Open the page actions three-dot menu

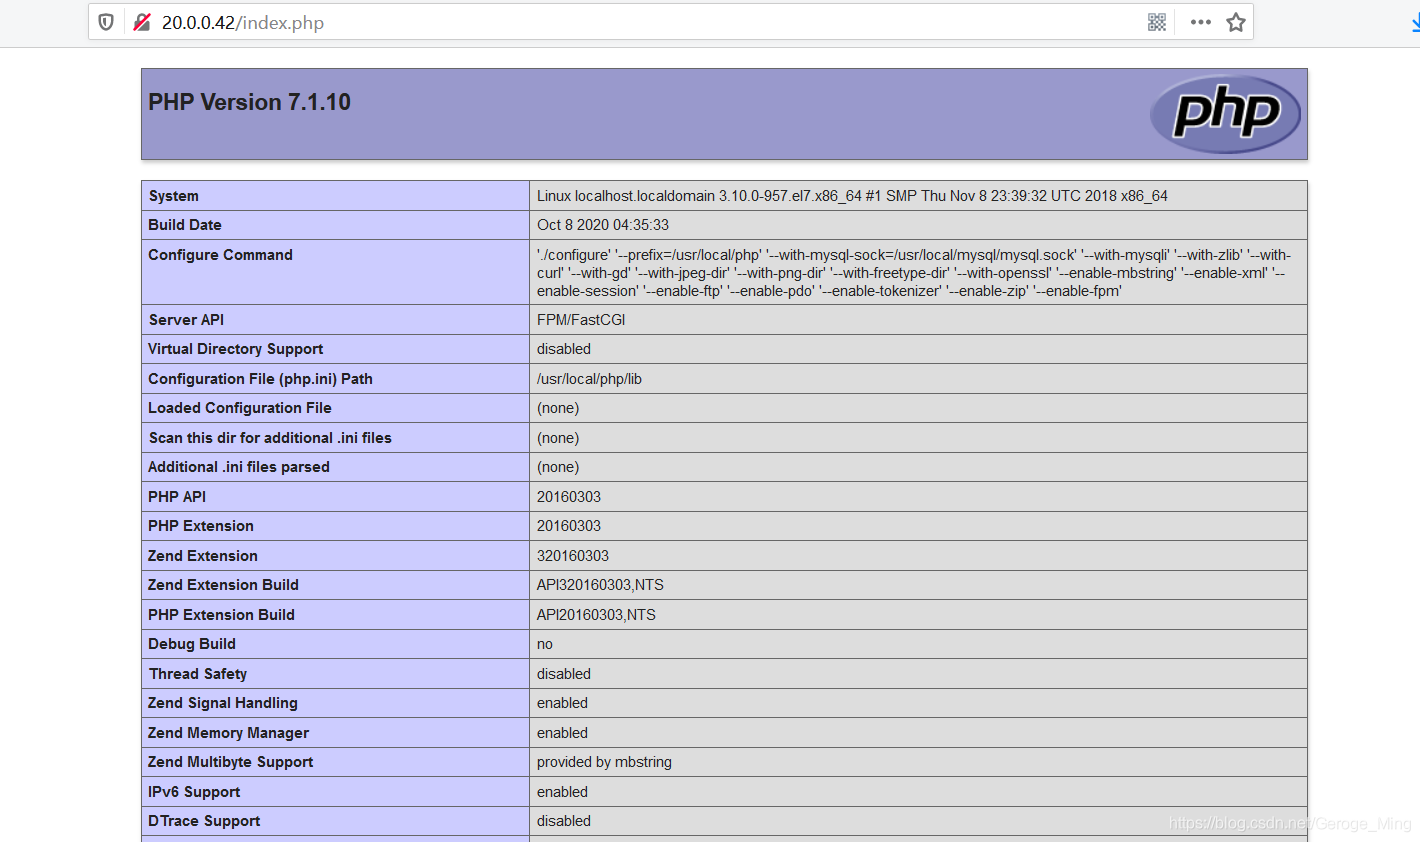click(x=1201, y=22)
